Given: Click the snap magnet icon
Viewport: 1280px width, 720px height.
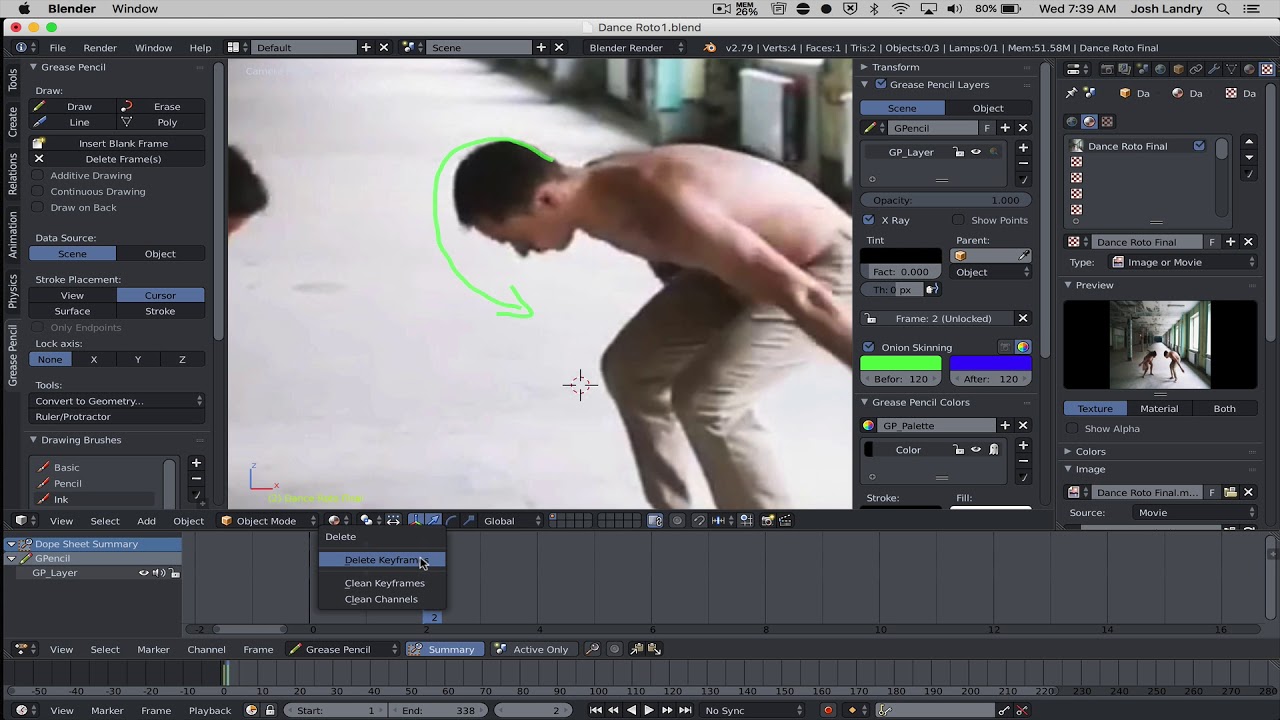Looking at the screenshot, I should pos(699,520).
